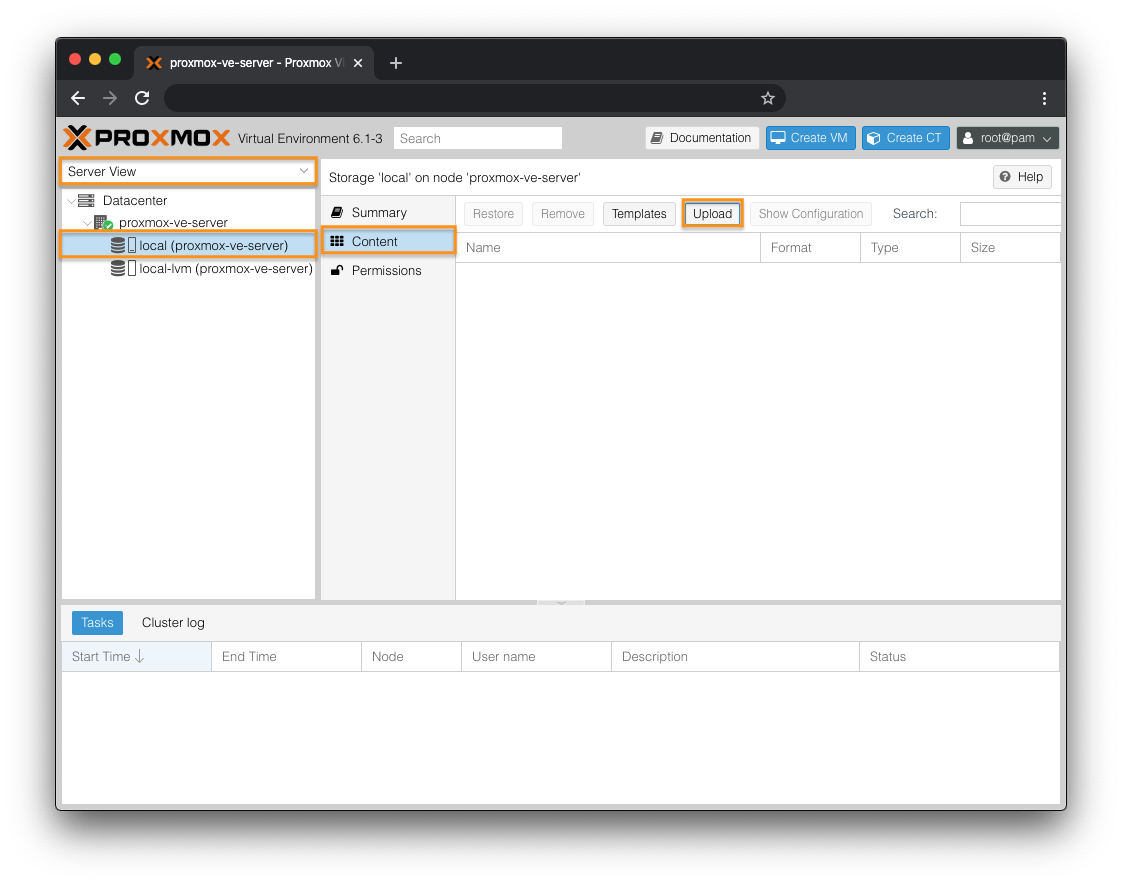The width and height of the screenshot is (1122, 884).
Task: Click in the top Search field
Action: [x=477, y=138]
